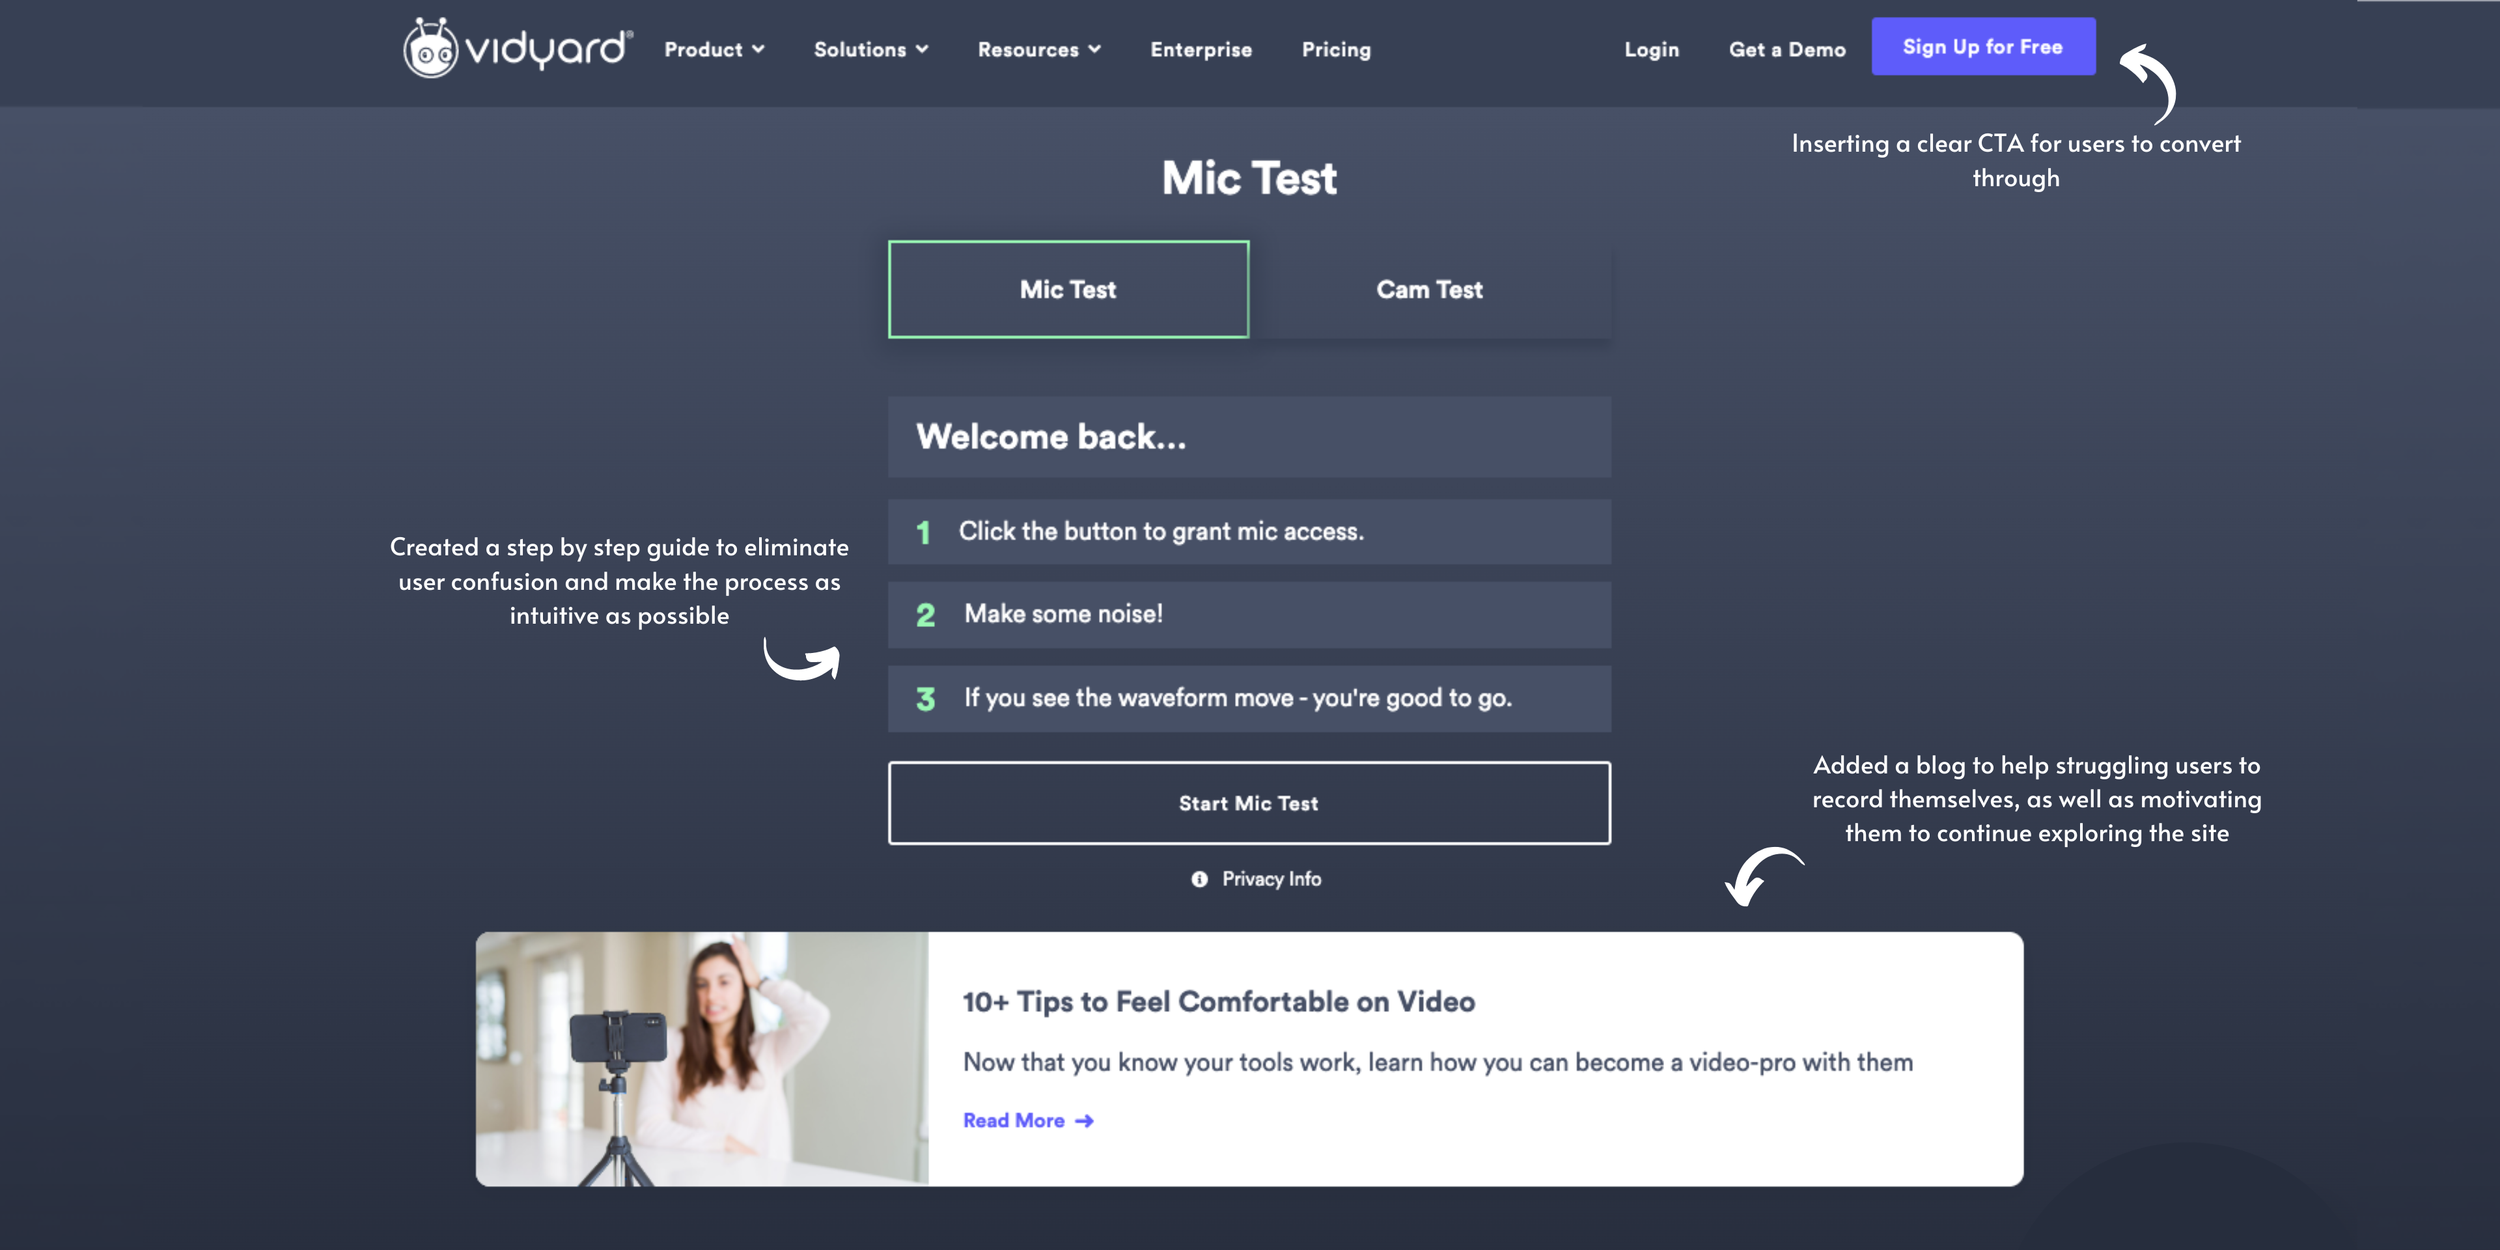The width and height of the screenshot is (2500, 1250).
Task: Click the Privacy Info circular info icon
Action: coord(1198,878)
